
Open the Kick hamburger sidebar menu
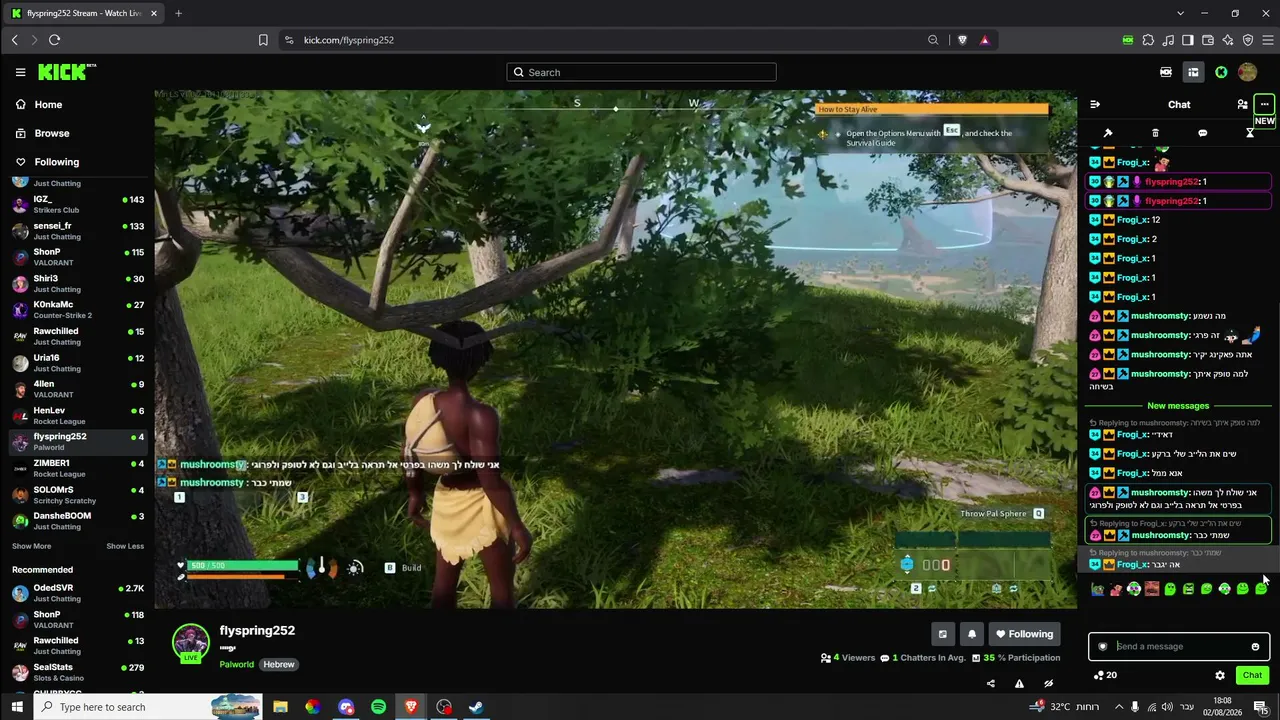coord(20,72)
